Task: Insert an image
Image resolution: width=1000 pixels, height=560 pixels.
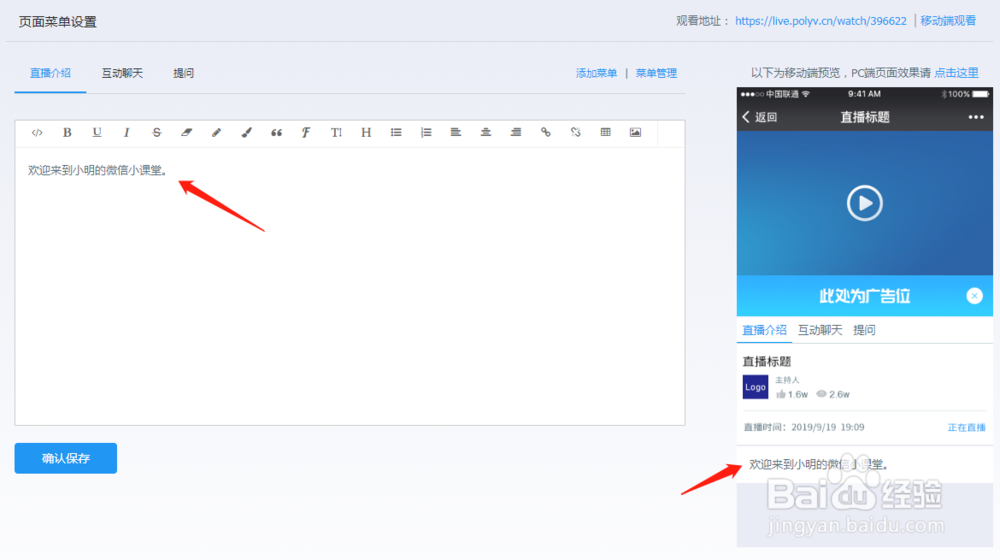Action: pos(635,133)
